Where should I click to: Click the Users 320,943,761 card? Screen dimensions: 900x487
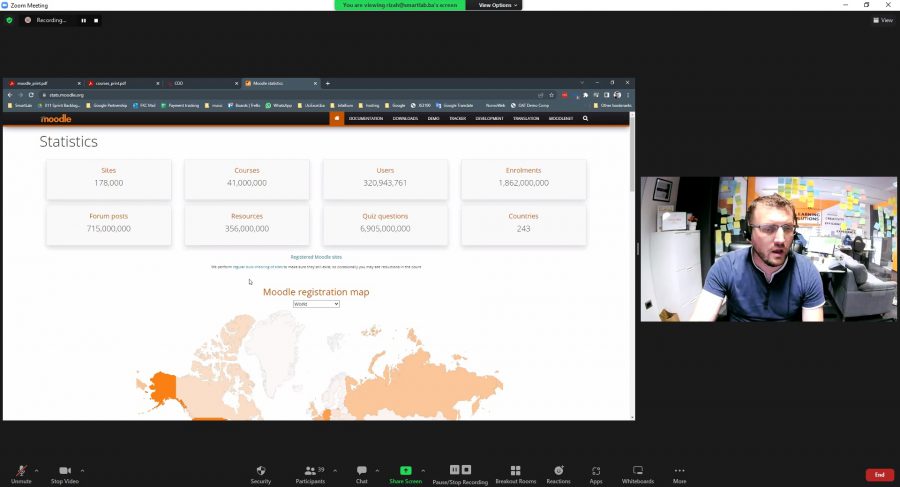click(385, 179)
